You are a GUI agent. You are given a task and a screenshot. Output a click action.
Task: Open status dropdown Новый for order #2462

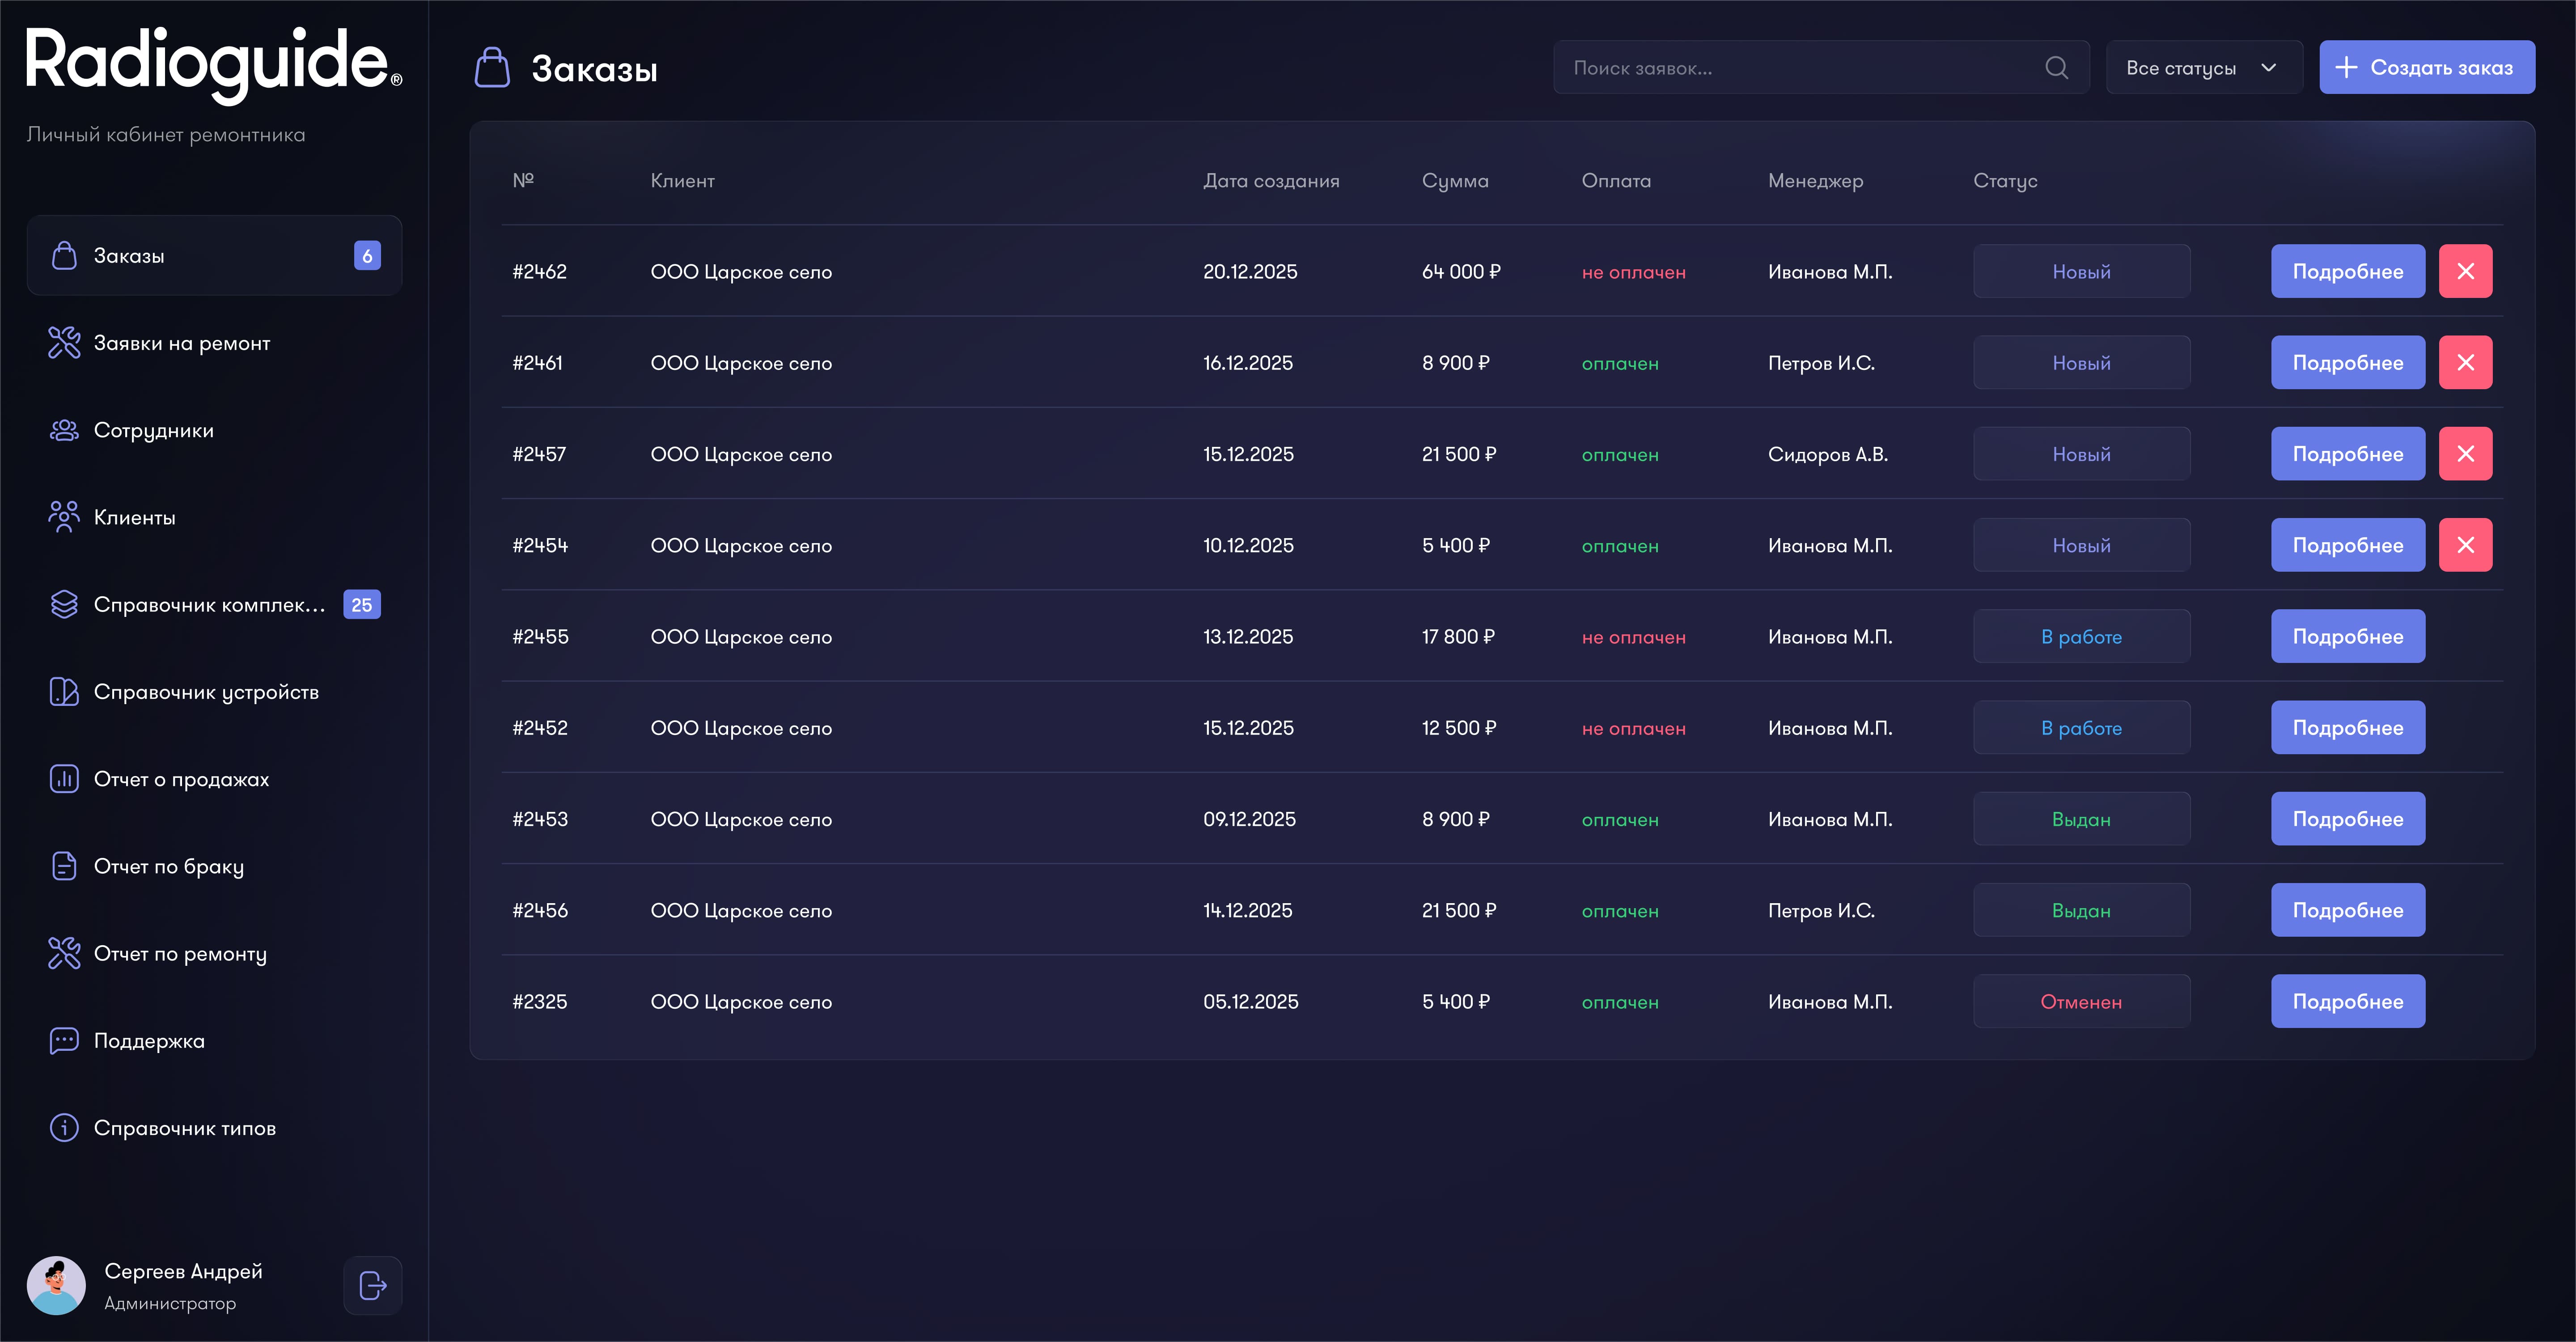click(x=2081, y=271)
